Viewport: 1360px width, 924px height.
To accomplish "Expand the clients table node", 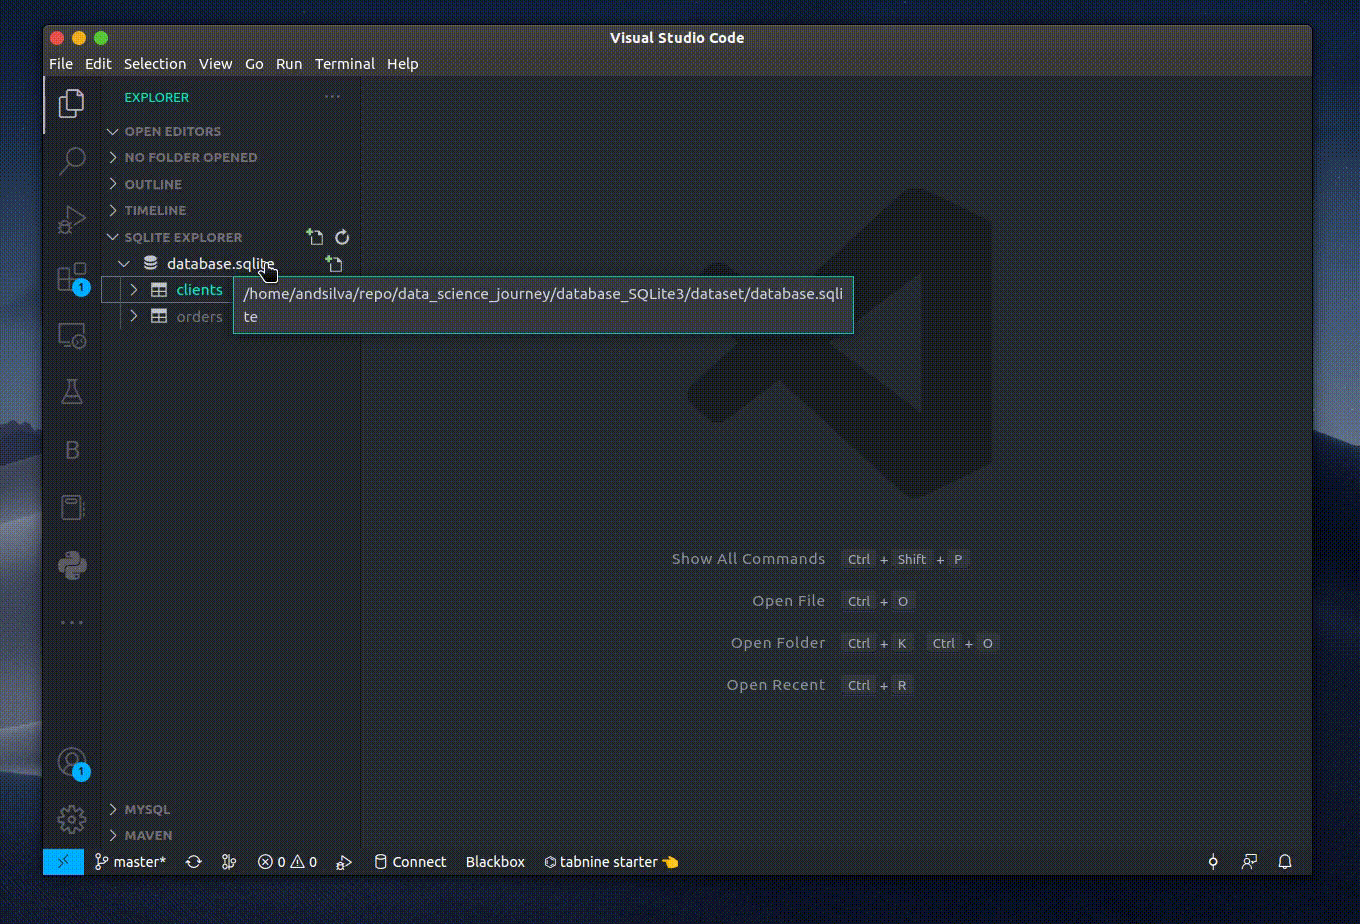I will pyautogui.click(x=134, y=290).
